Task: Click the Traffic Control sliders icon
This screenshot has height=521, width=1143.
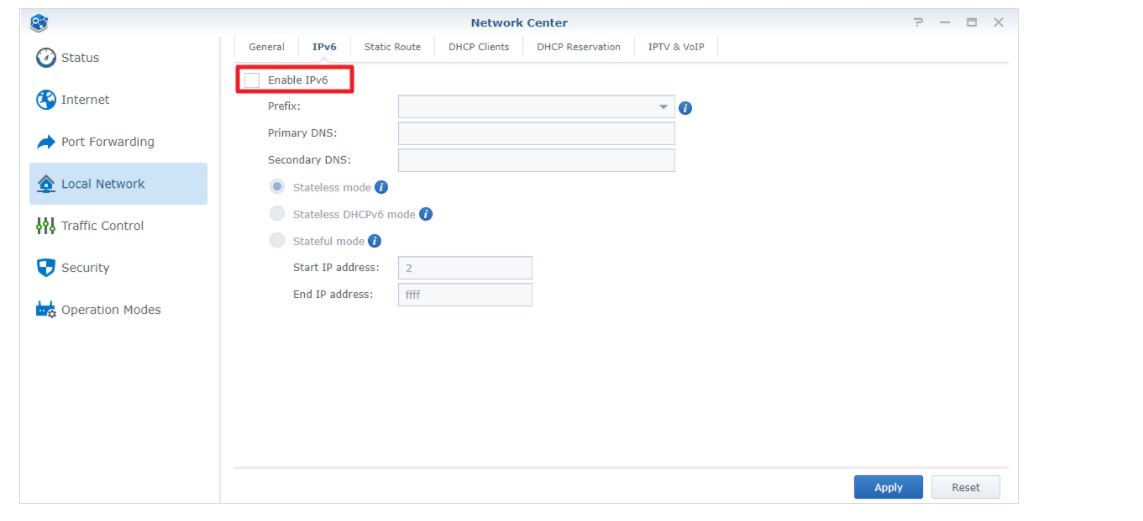Action: click(46, 226)
